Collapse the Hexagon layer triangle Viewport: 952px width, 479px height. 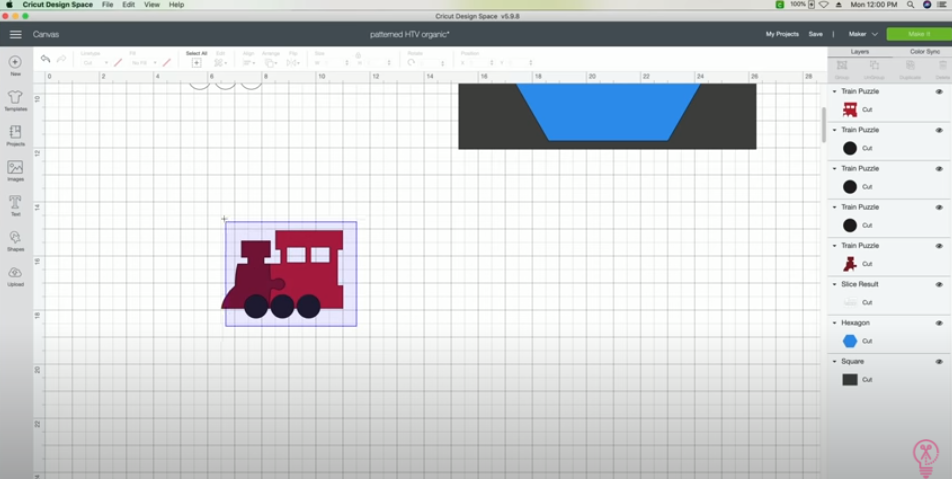pyautogui.click(x=835, y=323)
